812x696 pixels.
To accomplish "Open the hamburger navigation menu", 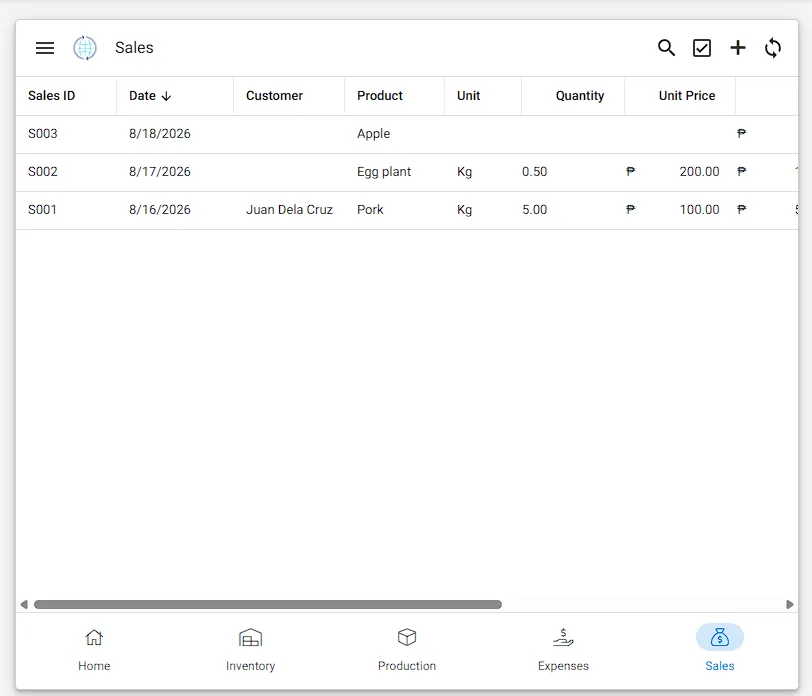I will [45, 48].
